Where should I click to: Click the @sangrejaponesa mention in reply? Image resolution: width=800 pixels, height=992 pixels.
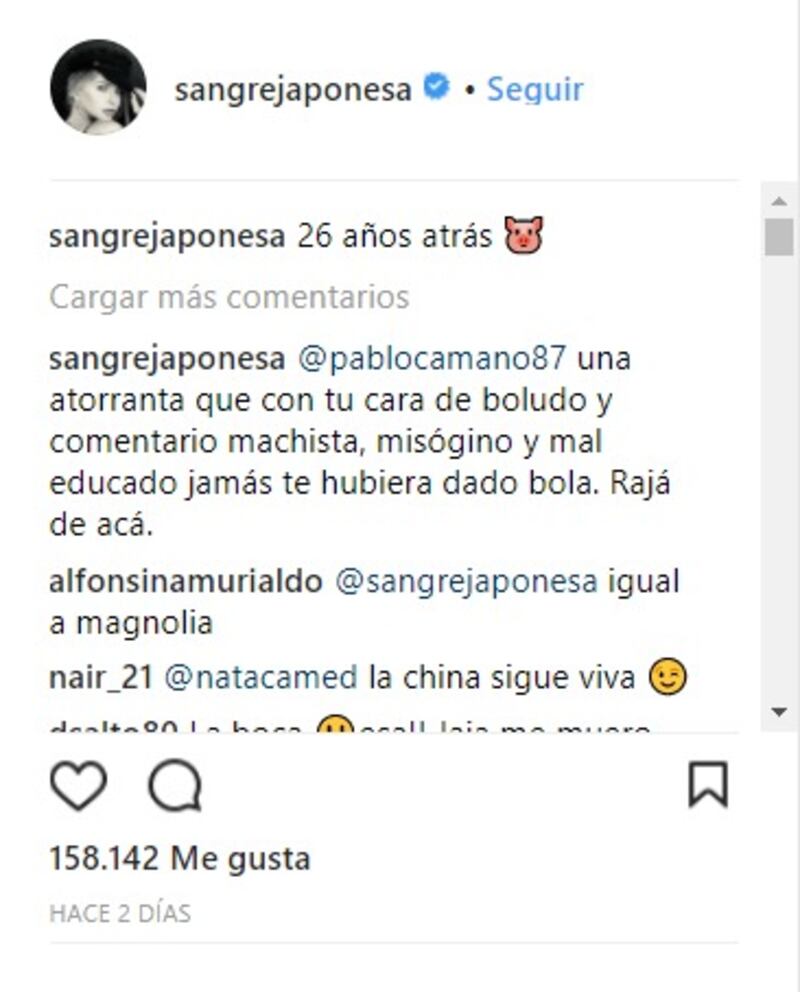coord(466,582)
